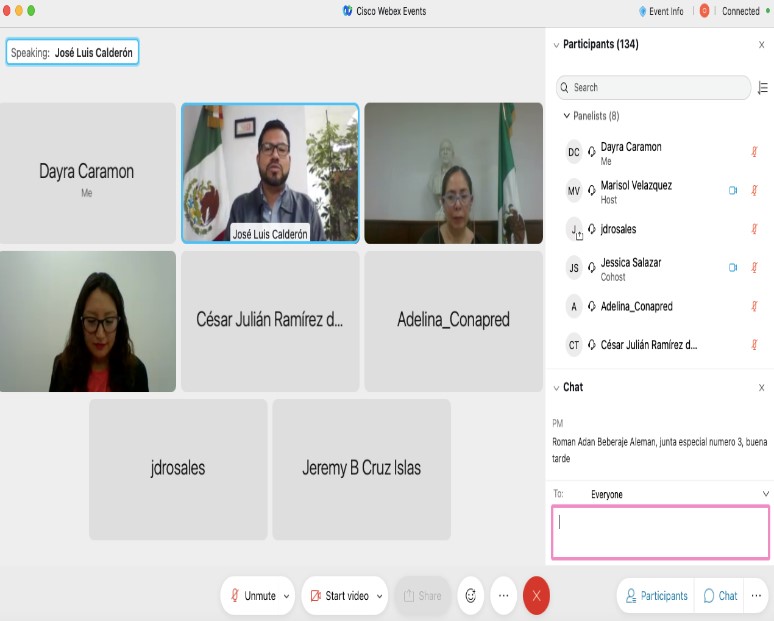Image resolution: width=774 pixels, height=621 pixels.
Task: Select Adelina_Conapred in panelists list
Action: (660, 306)
